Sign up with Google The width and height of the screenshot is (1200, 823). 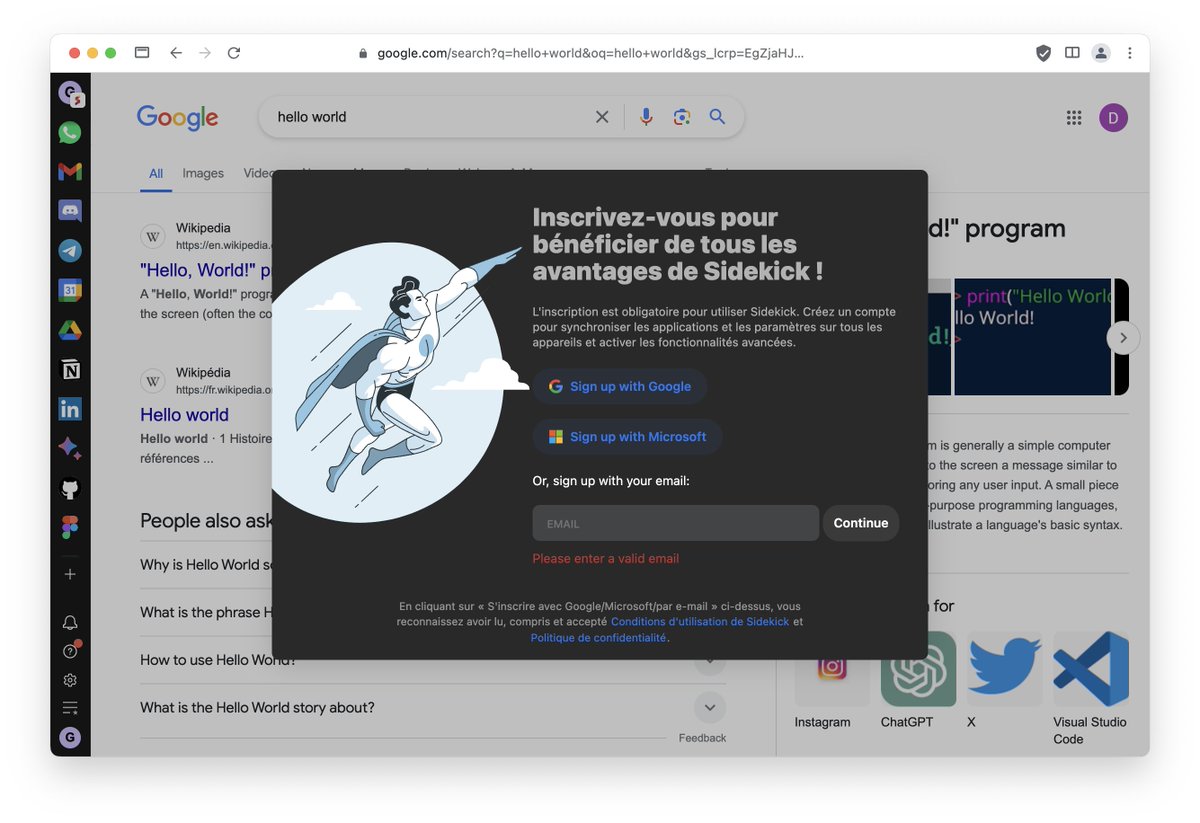620,386
